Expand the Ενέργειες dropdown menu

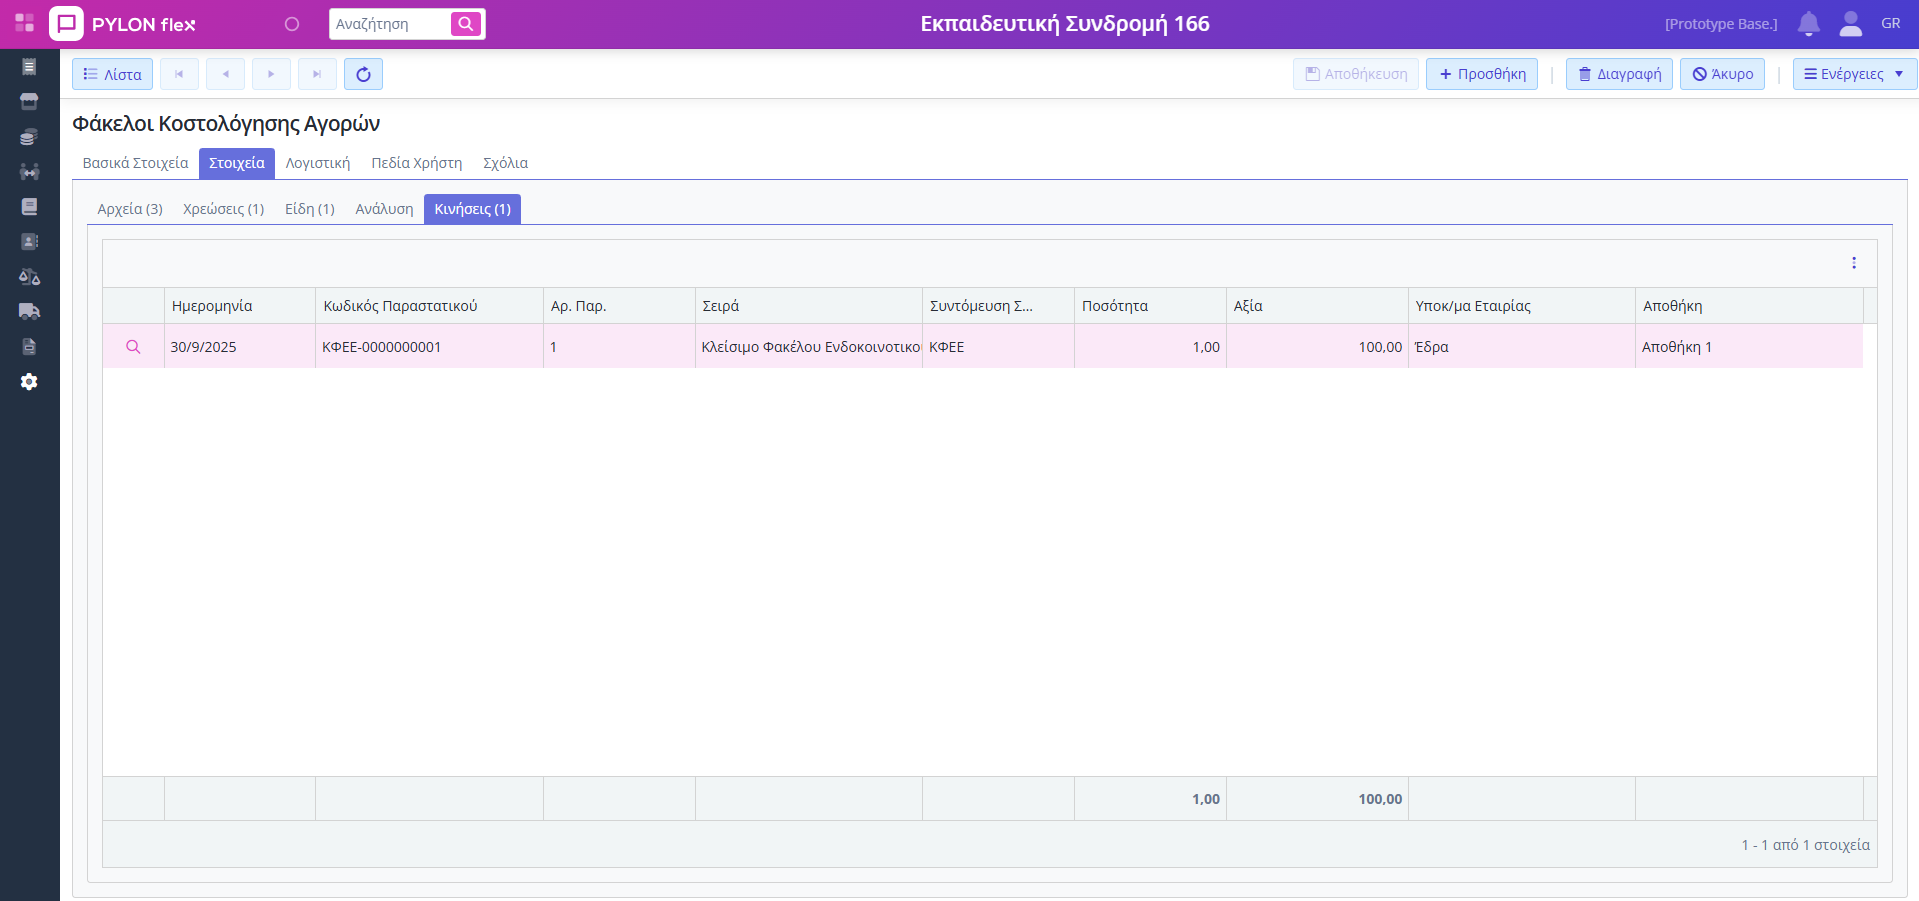(1854, 74)
